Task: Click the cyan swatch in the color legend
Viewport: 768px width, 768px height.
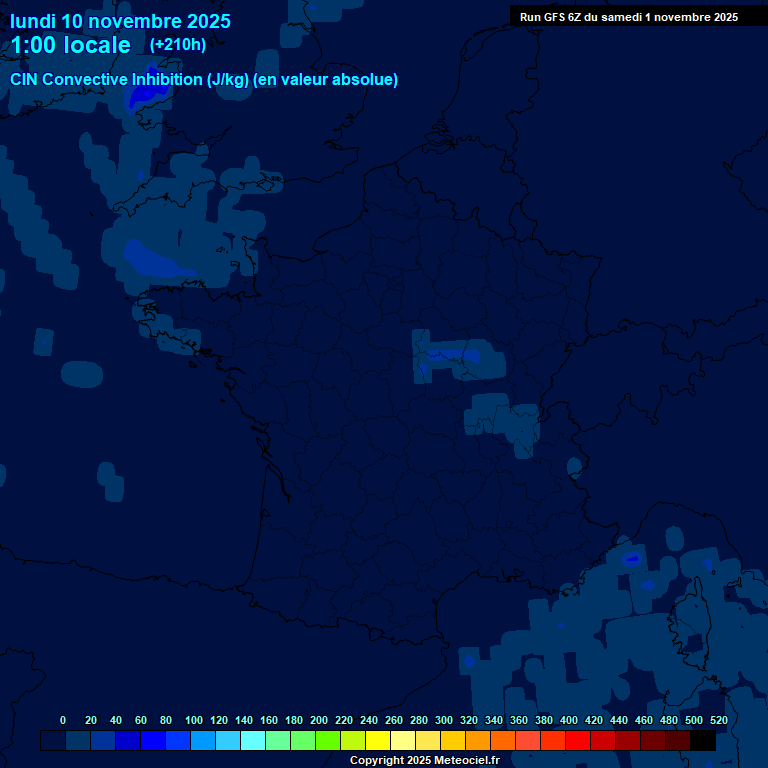Action: pos(253,740)
